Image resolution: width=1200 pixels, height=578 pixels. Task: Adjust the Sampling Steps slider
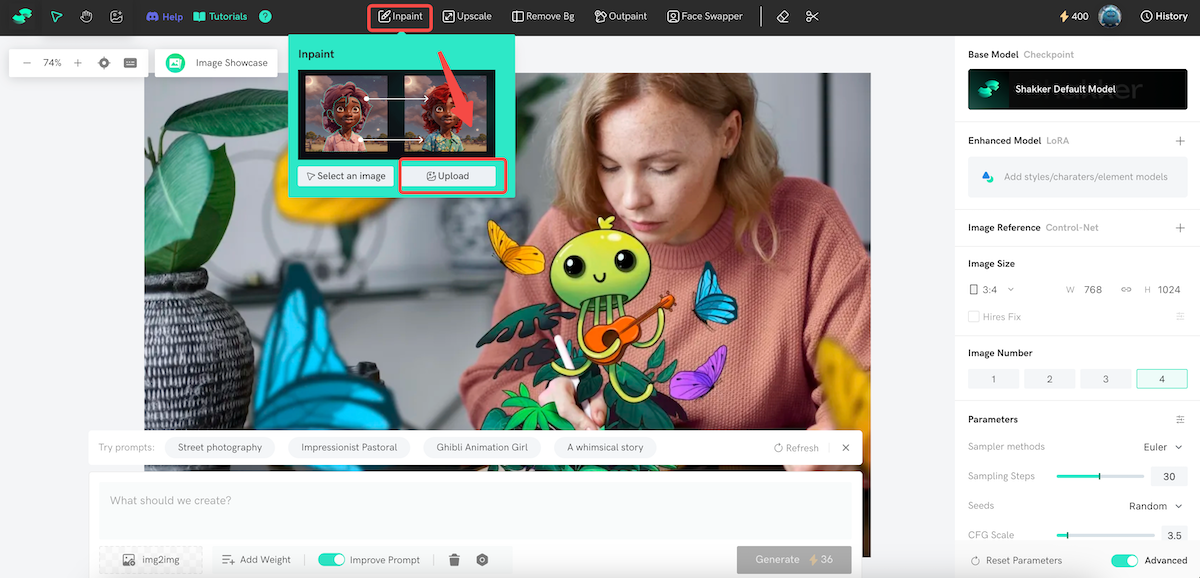[x=1099, y=477]
